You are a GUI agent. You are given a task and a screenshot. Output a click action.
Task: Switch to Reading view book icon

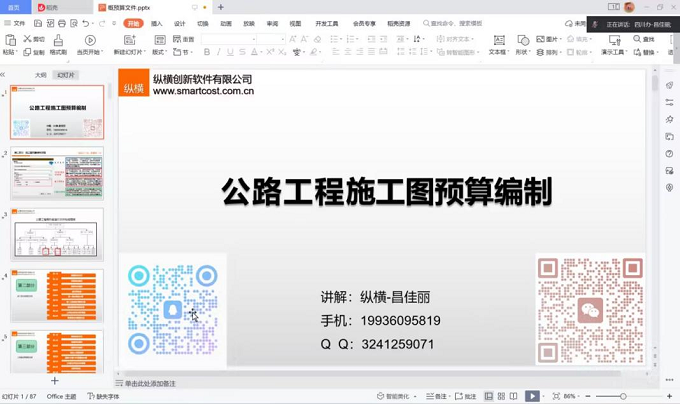click(x=513, y=396)
